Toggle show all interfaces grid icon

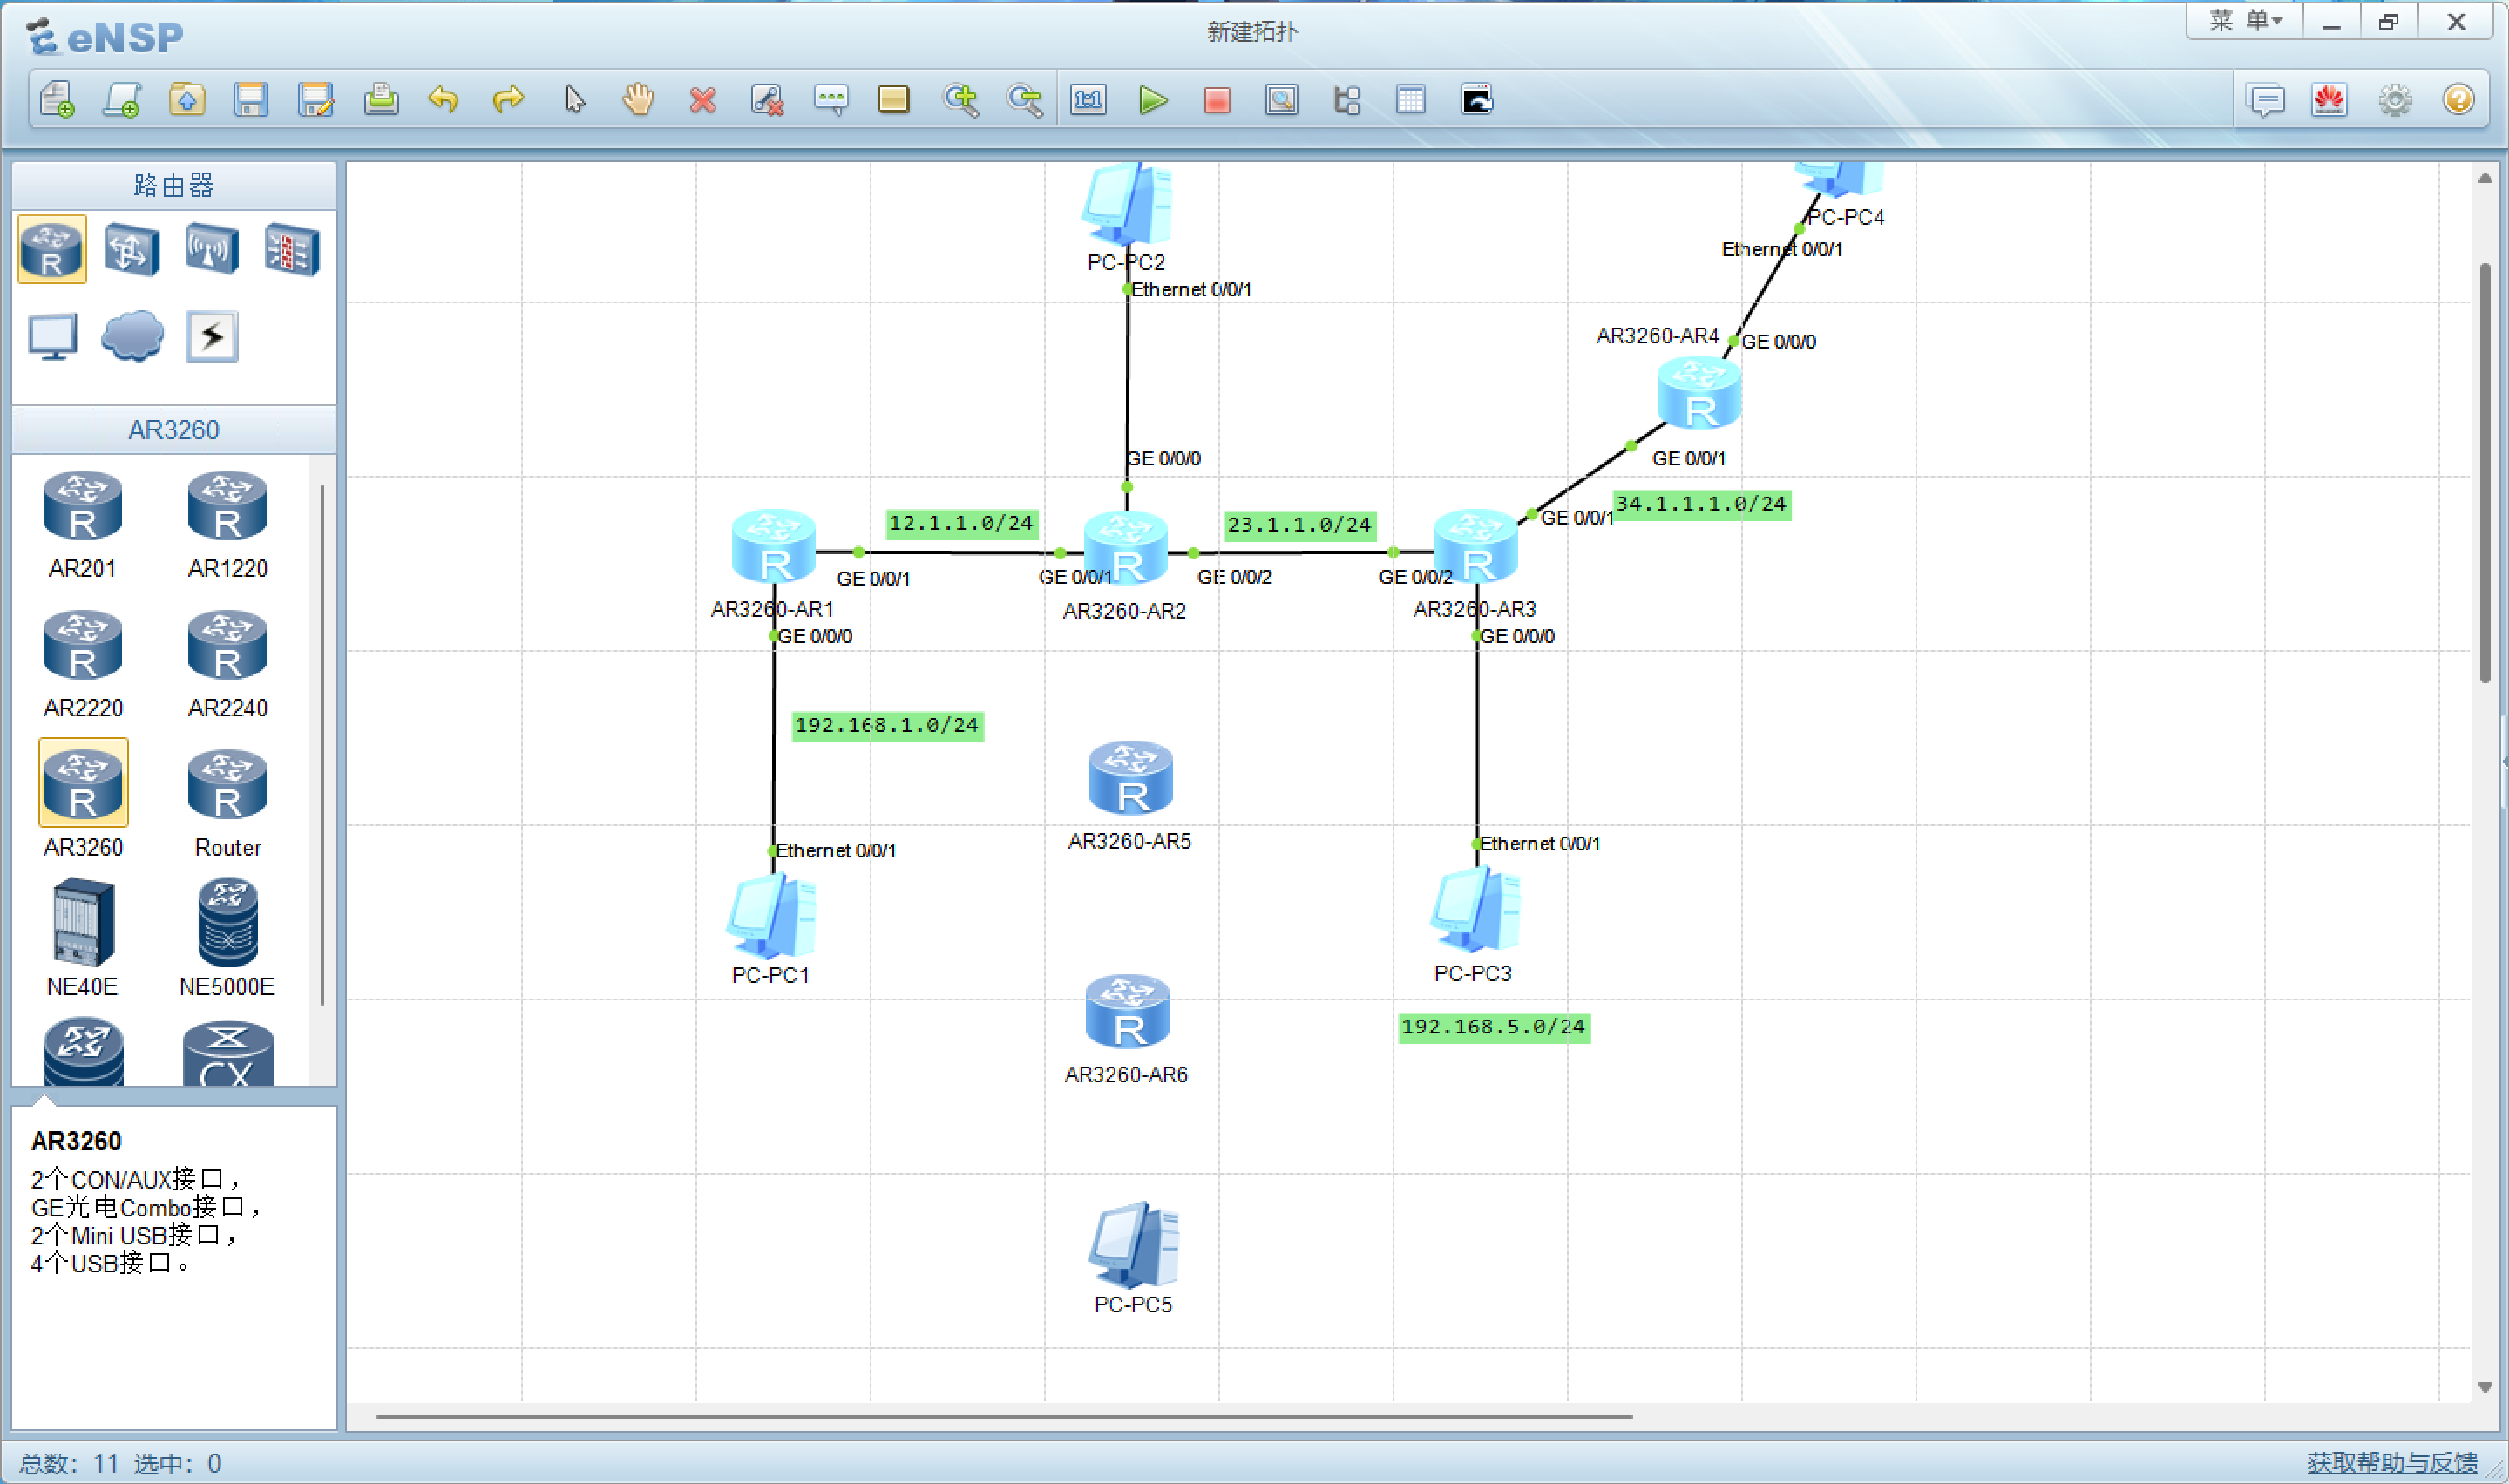pyautogui.click(x=1410, y=100)
